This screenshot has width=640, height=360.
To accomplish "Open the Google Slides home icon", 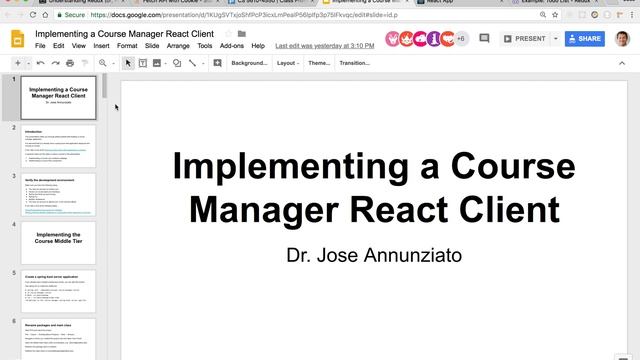I will coord(18,39).
